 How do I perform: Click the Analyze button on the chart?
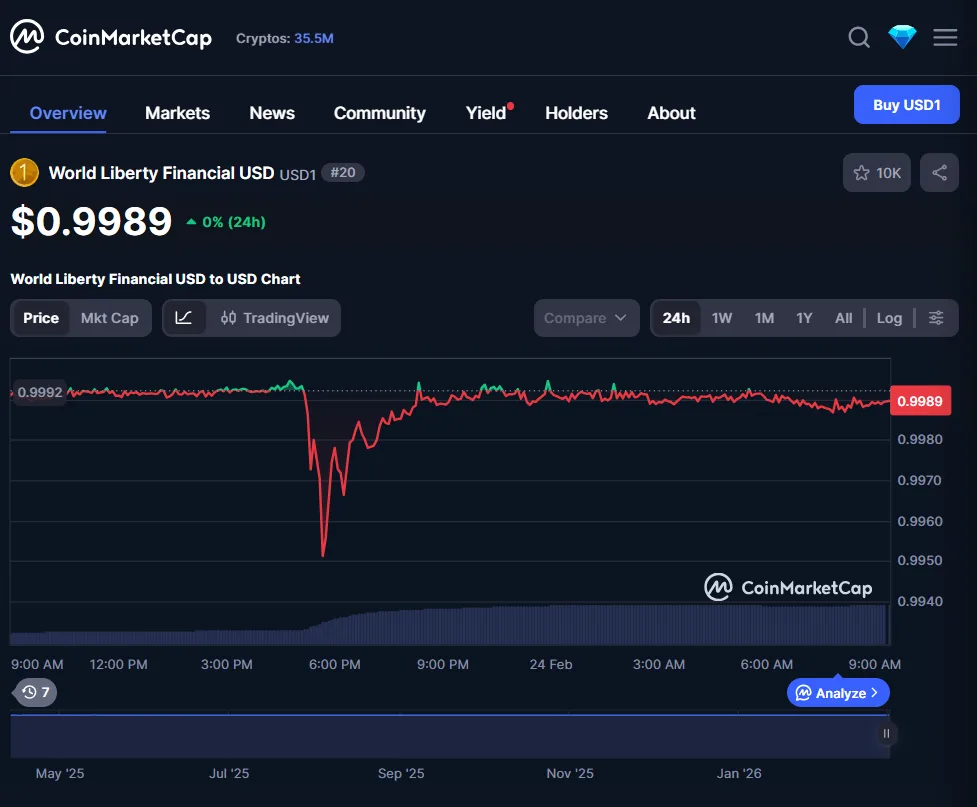(x=837, y=692)
